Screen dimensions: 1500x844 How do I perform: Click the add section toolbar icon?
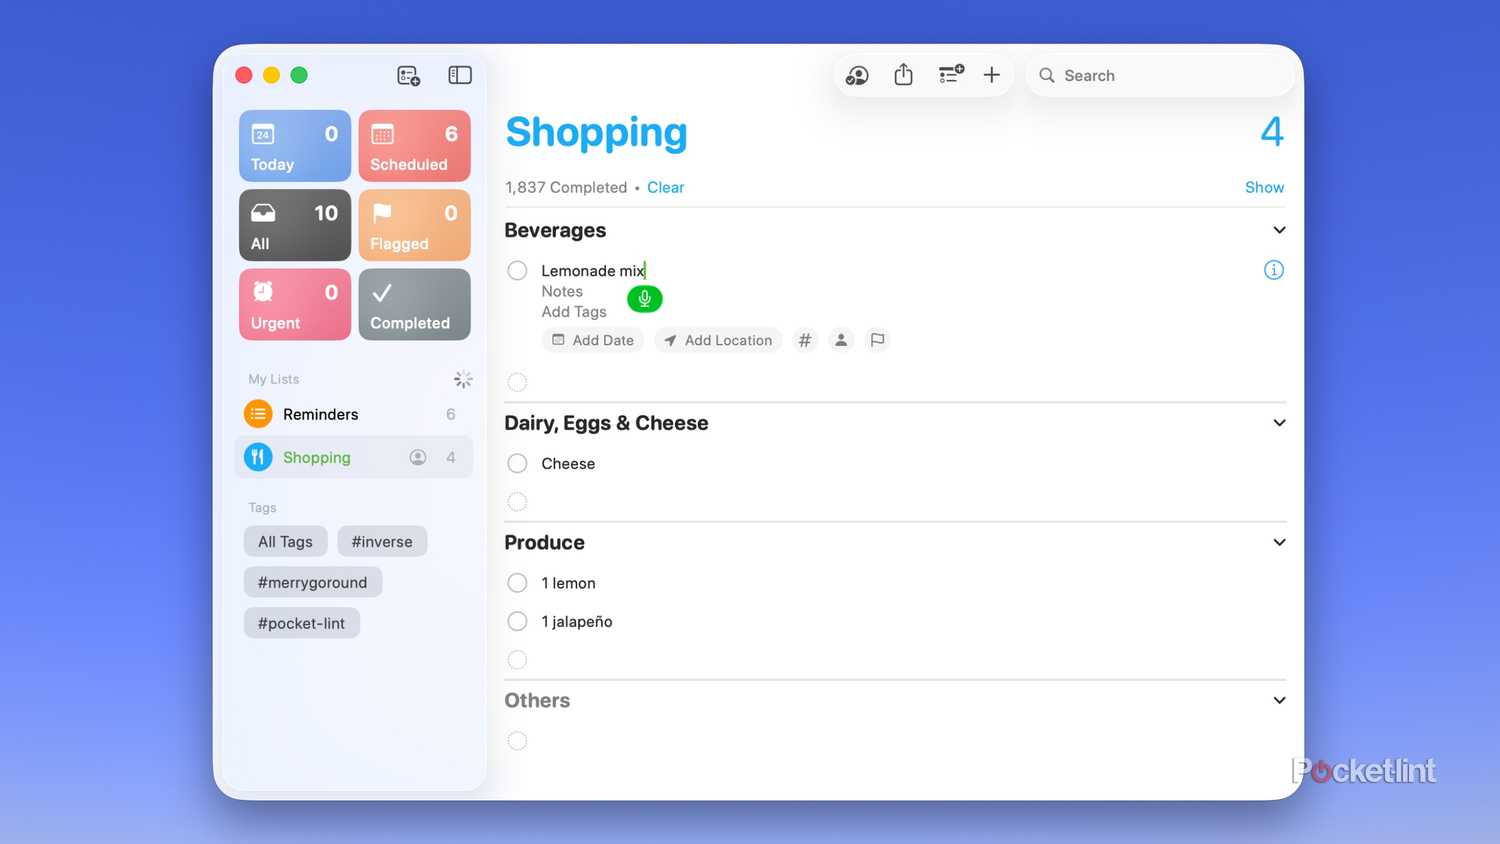(x=950, y=75)
